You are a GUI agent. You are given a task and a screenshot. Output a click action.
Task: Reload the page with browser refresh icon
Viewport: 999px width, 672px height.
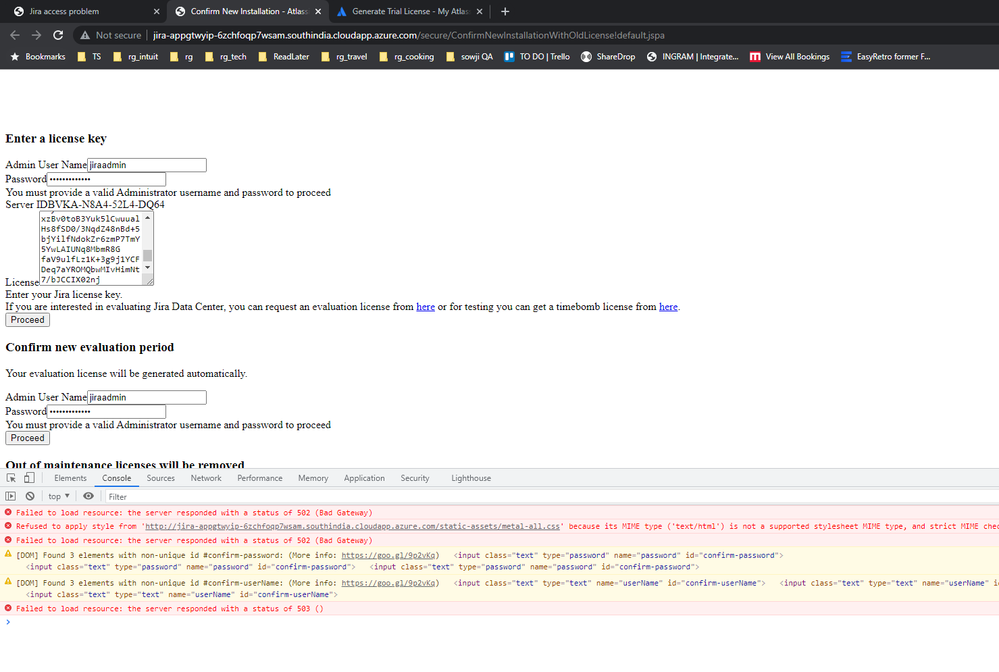(x=58, y=35)
